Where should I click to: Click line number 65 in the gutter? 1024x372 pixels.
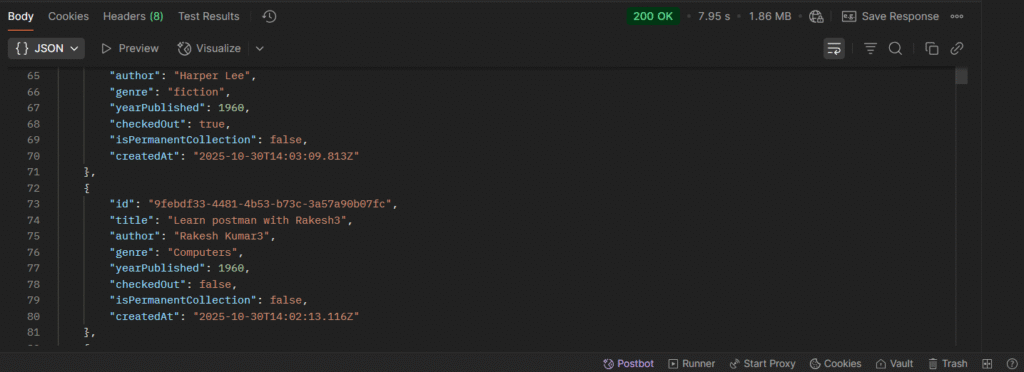click(x=33, y=76)
